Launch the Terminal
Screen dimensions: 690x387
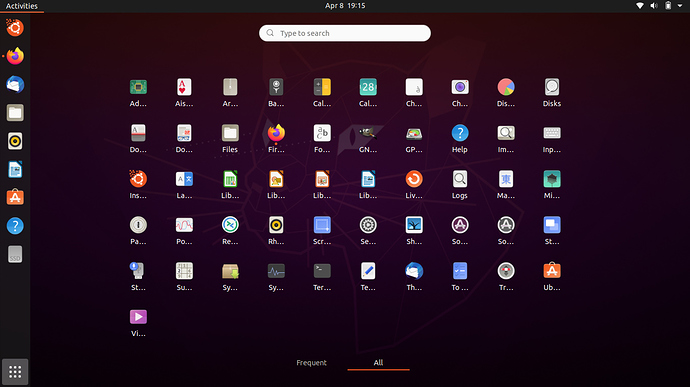[322, 271]
